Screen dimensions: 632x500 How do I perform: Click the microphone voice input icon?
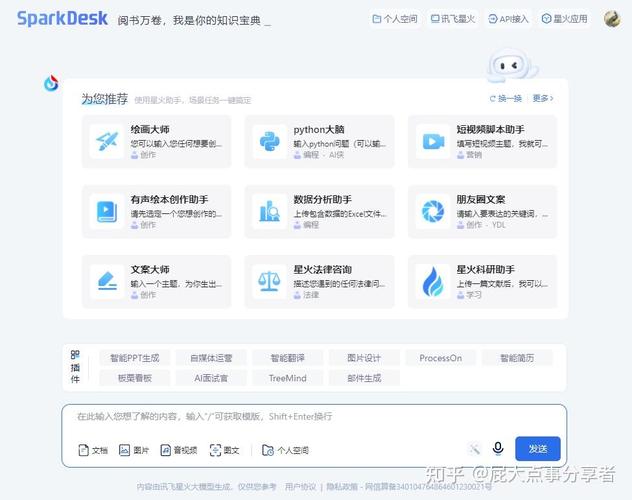[x=498, y=448]
